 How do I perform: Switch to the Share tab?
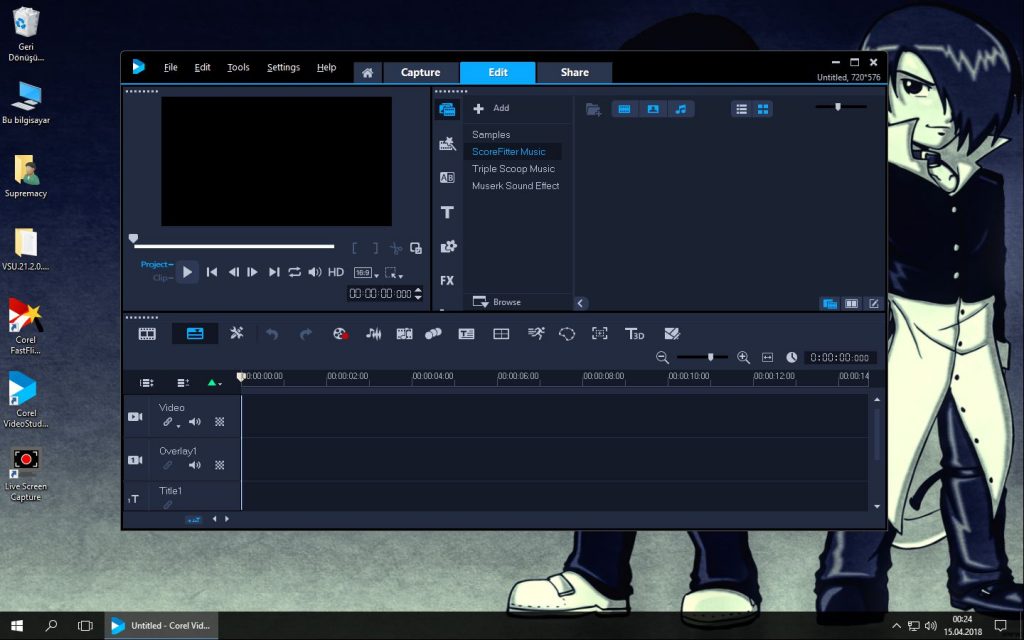575,72
